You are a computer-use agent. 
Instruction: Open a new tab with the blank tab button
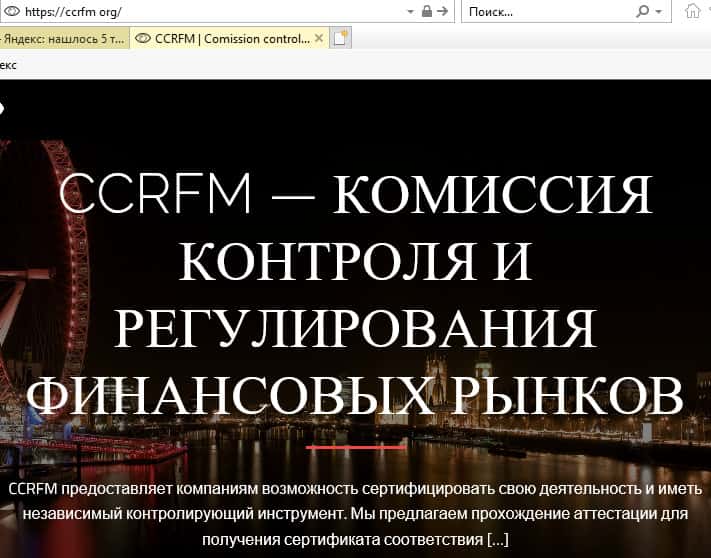click(340, 39)
